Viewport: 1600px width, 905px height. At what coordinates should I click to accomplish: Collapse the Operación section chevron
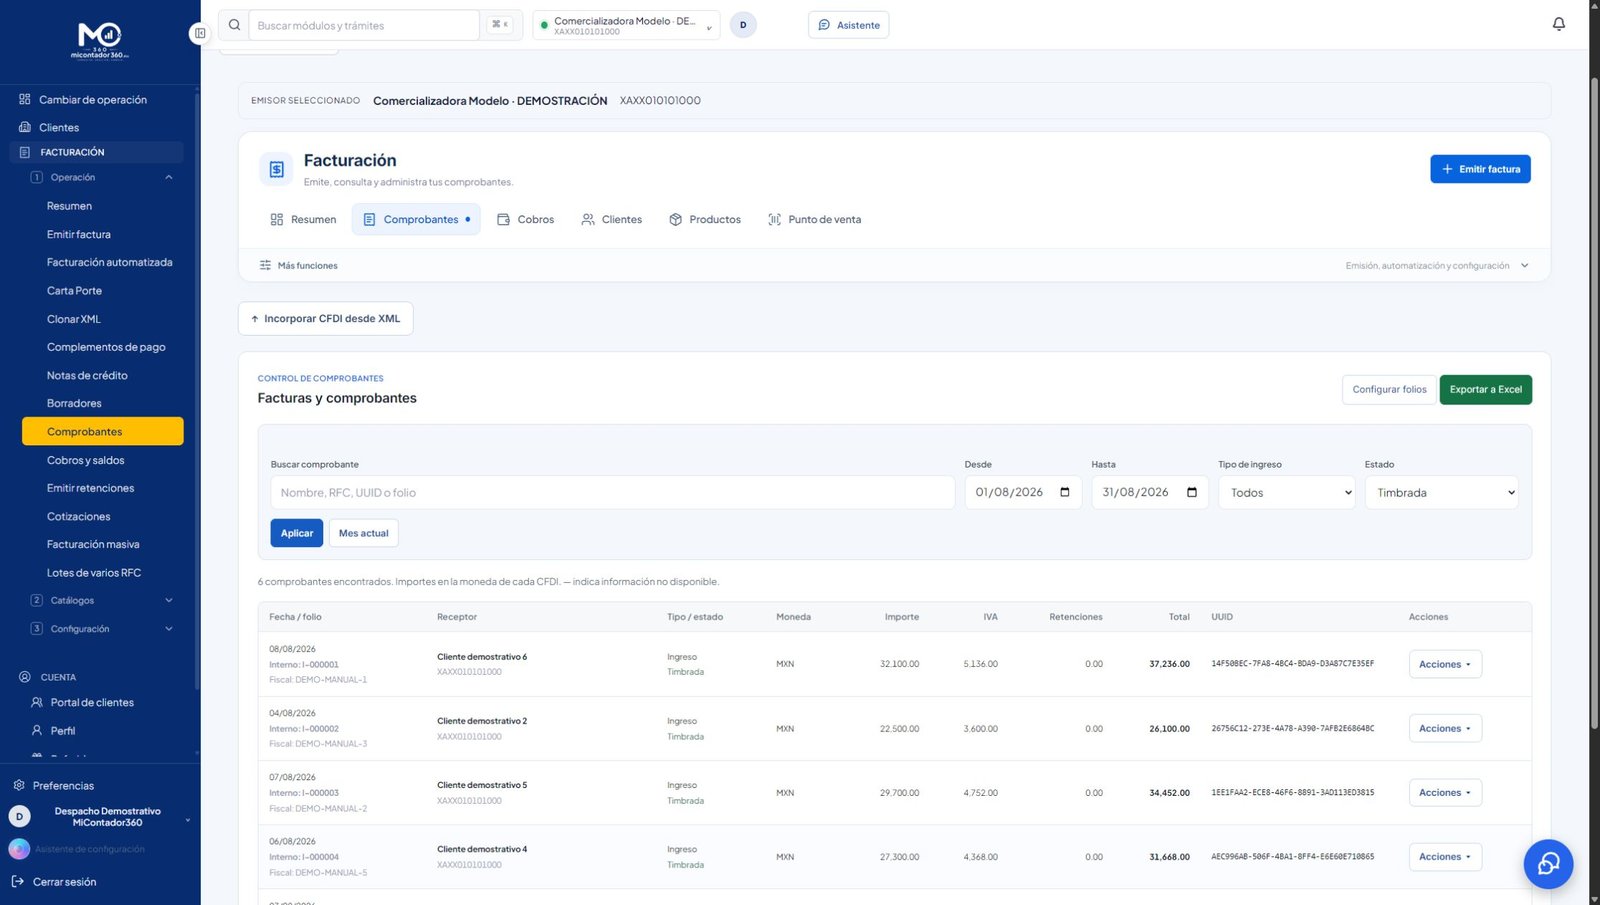(169, 177)
